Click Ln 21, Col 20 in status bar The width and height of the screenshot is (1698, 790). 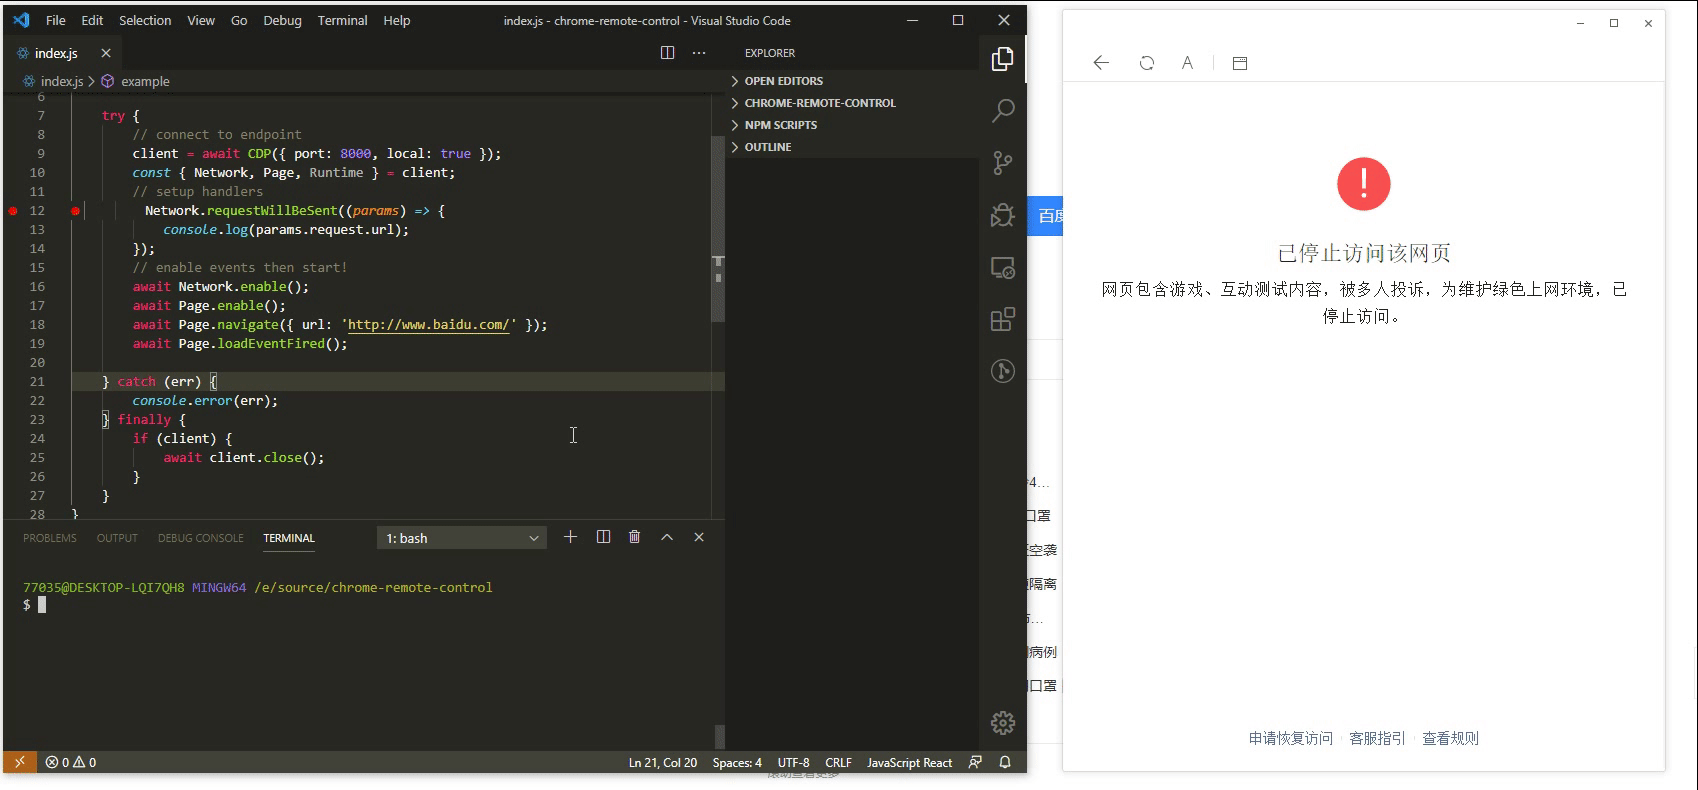coord(662,762)
